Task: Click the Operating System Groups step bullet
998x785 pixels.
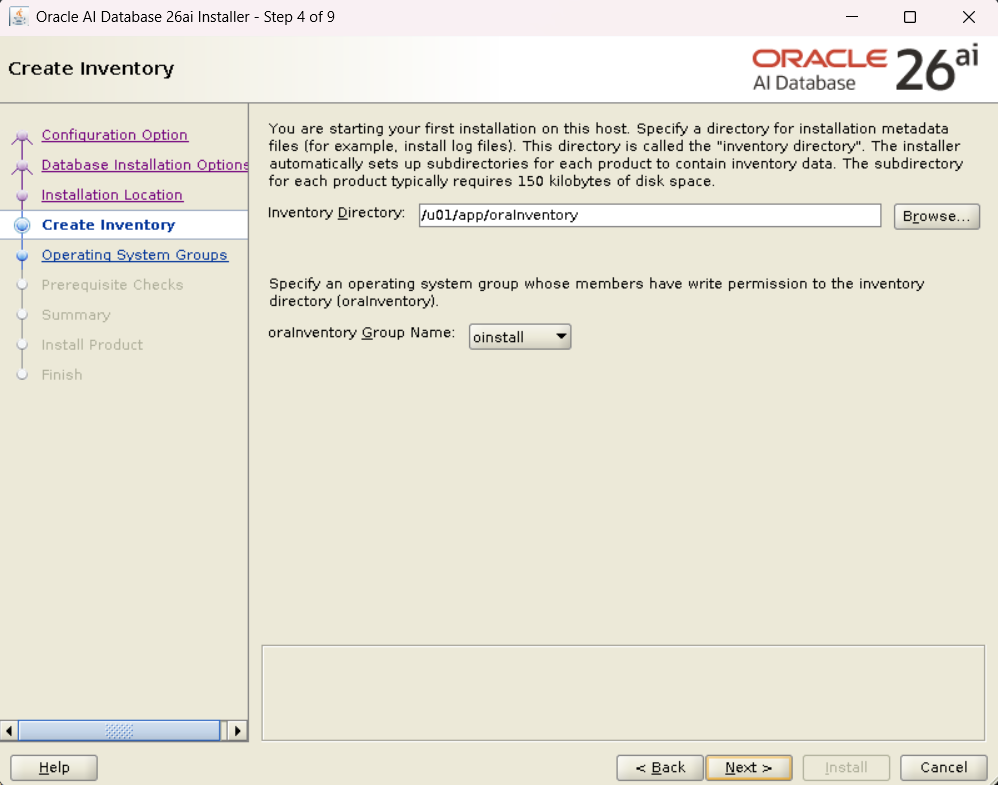Action: (22, 256)
